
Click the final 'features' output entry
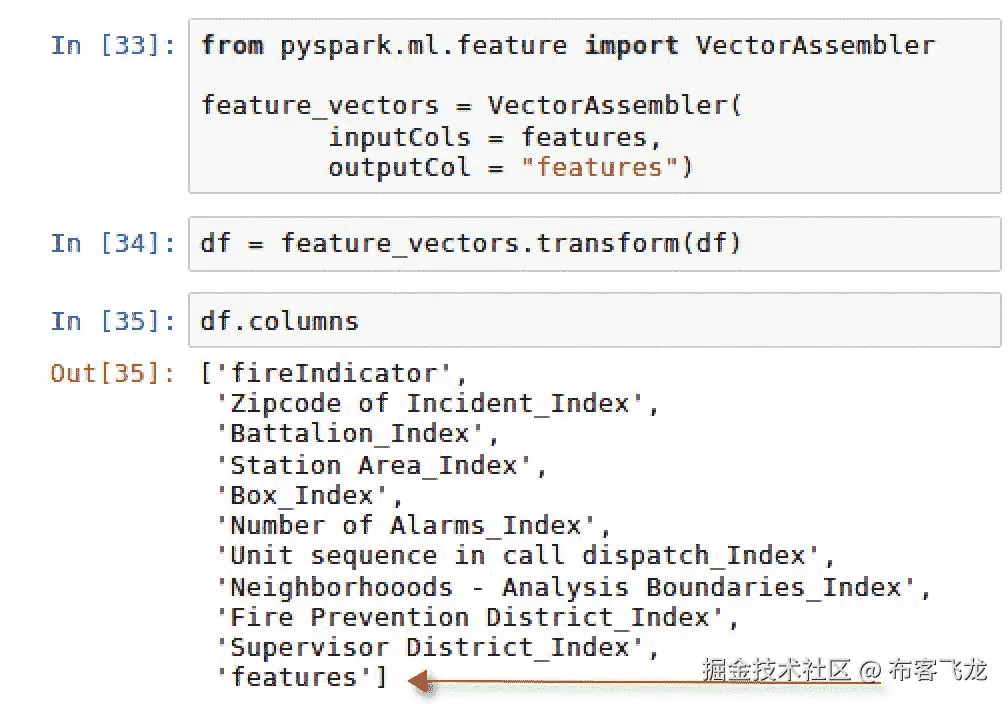click(x=294, y=678)
